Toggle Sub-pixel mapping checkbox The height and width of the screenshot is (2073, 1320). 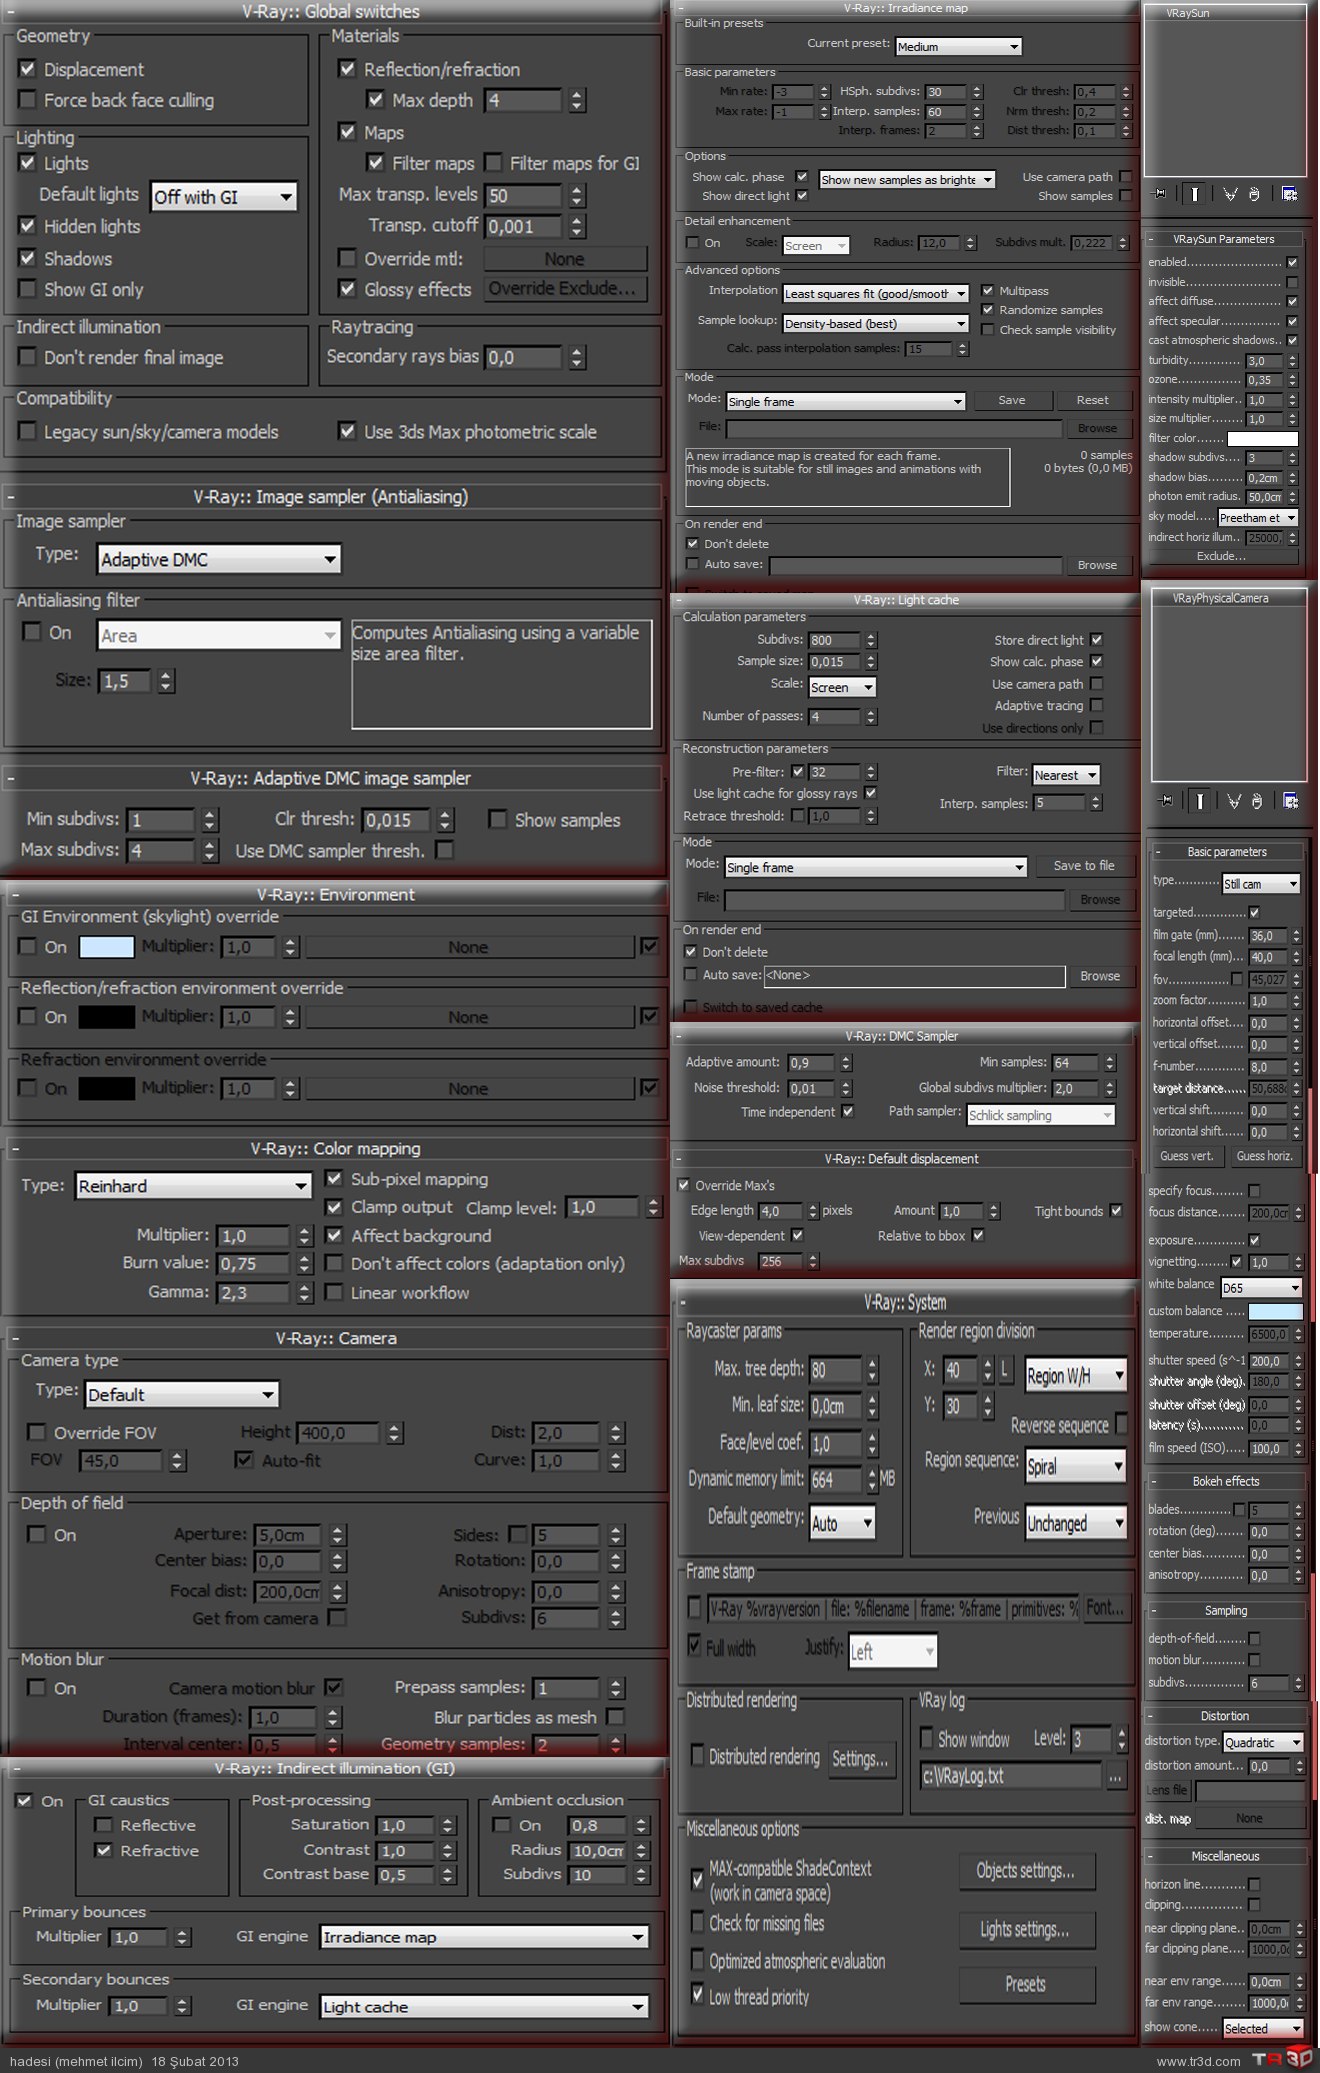[x=334, y=1179]
